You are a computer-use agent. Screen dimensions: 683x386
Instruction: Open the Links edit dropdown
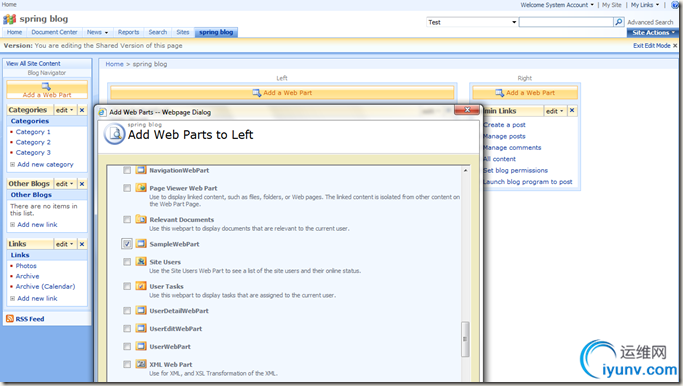(65, 244)
